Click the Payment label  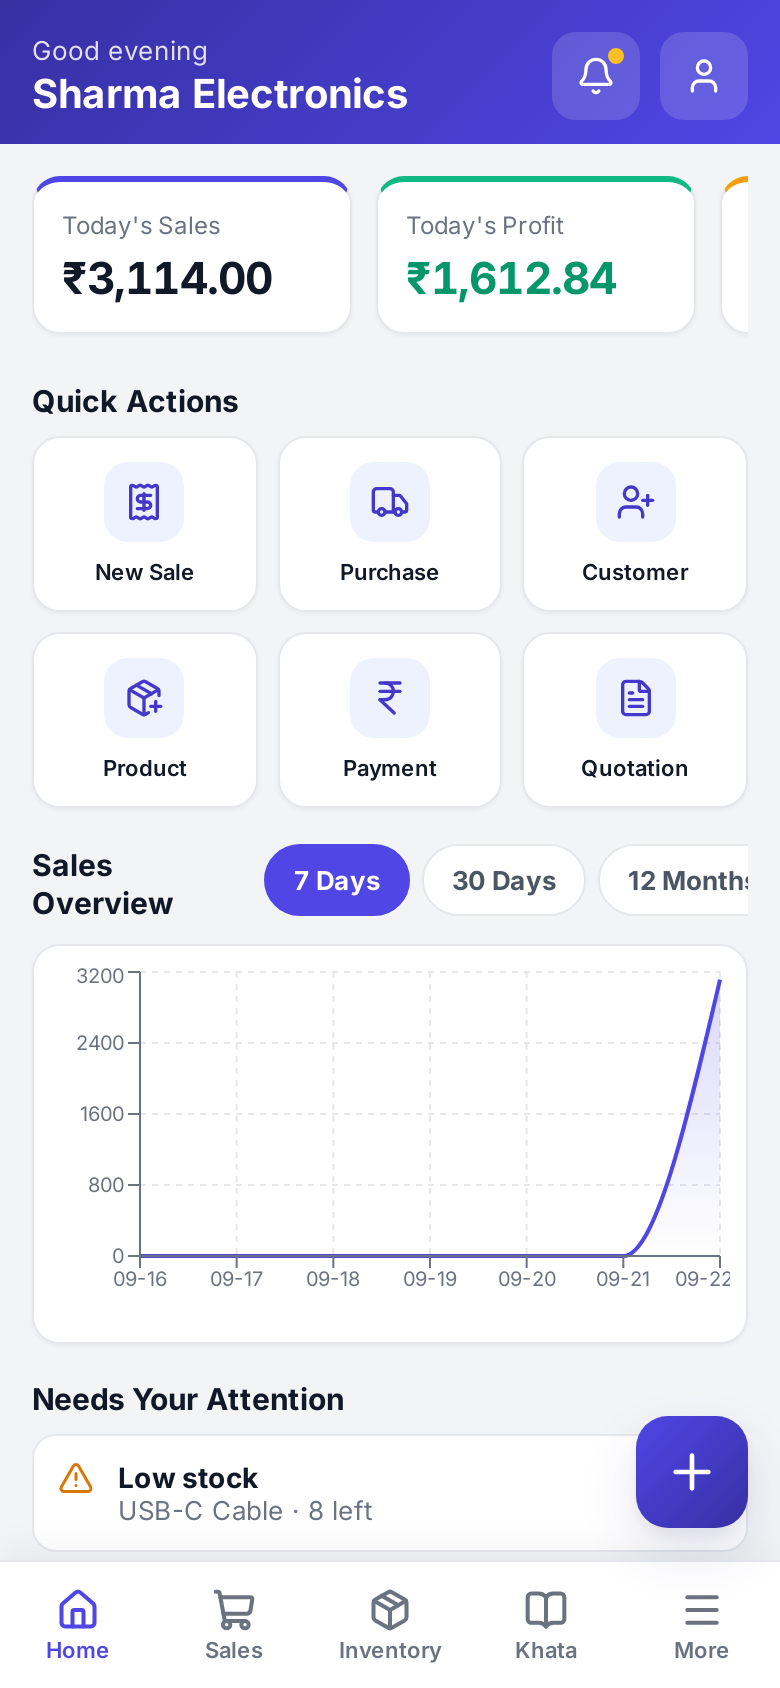click(x=390, y=768)
